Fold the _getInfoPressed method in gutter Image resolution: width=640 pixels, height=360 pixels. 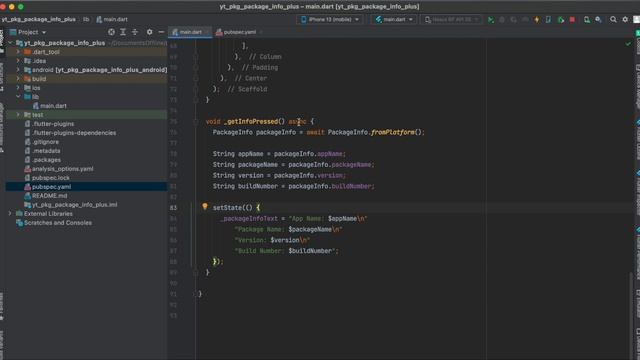coord(196,122)
